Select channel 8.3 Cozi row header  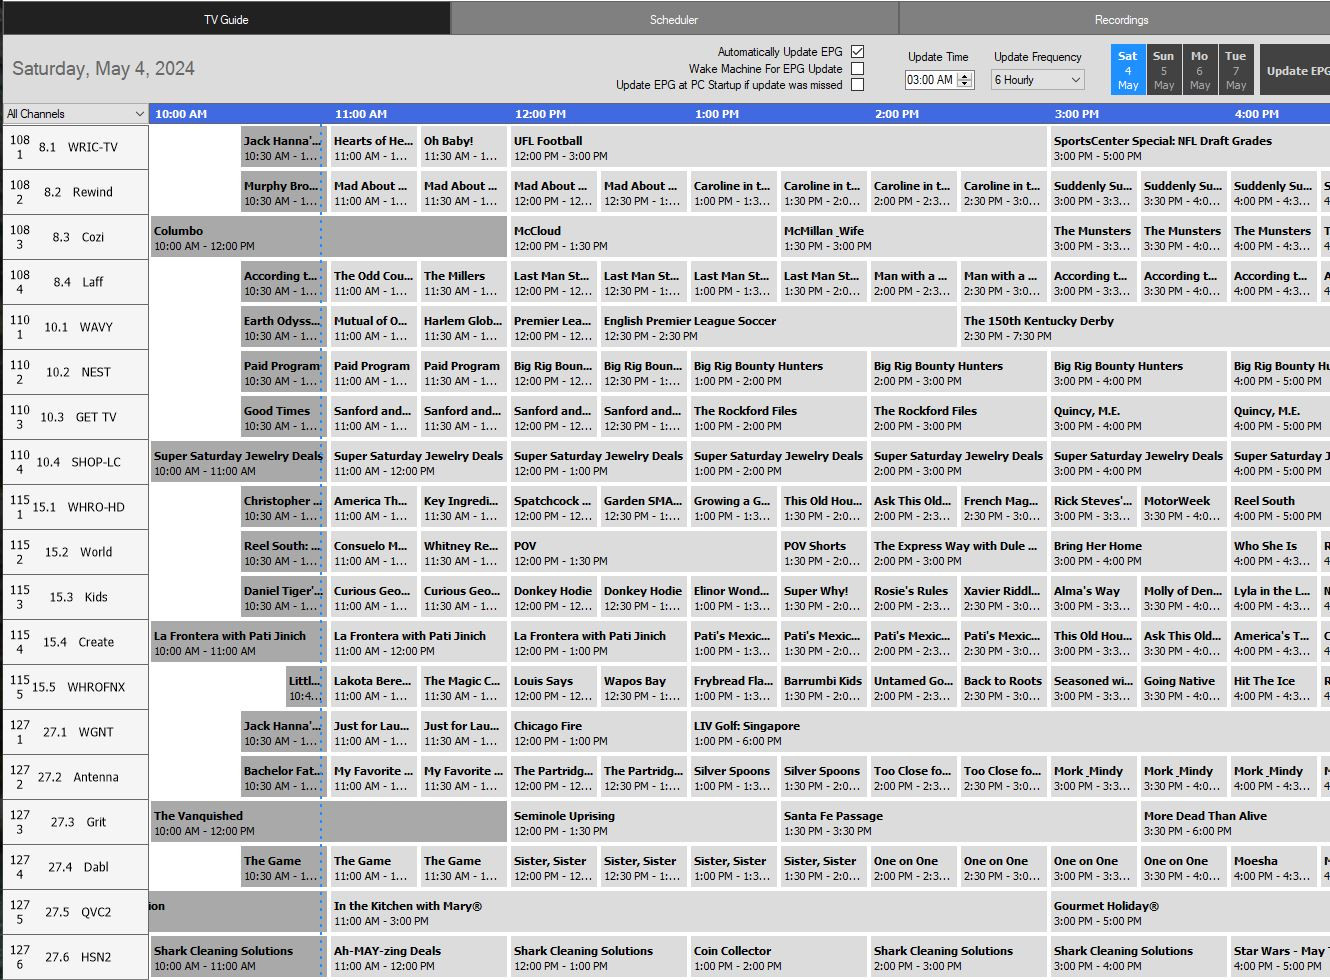(x=76, y=237)
